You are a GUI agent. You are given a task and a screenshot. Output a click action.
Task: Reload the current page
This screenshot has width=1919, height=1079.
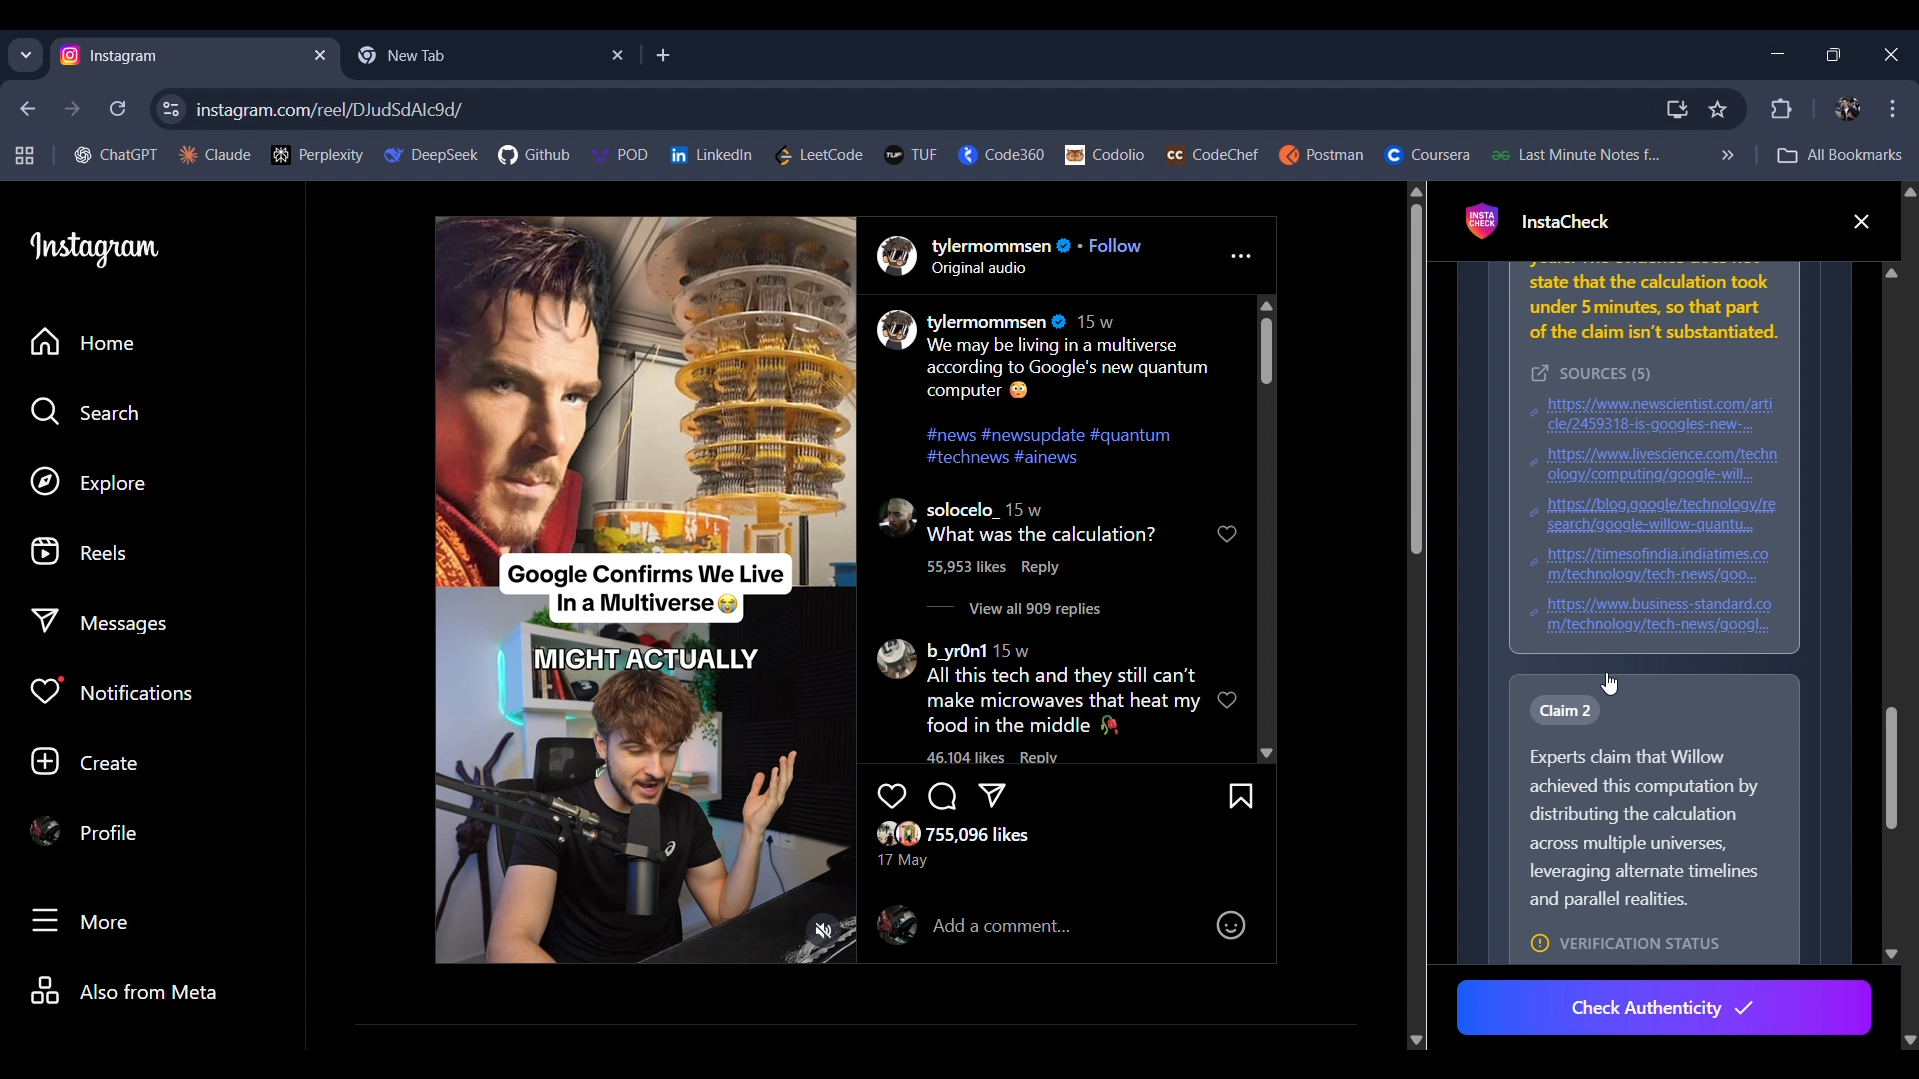pyautogui.click(x=118, y=109)
